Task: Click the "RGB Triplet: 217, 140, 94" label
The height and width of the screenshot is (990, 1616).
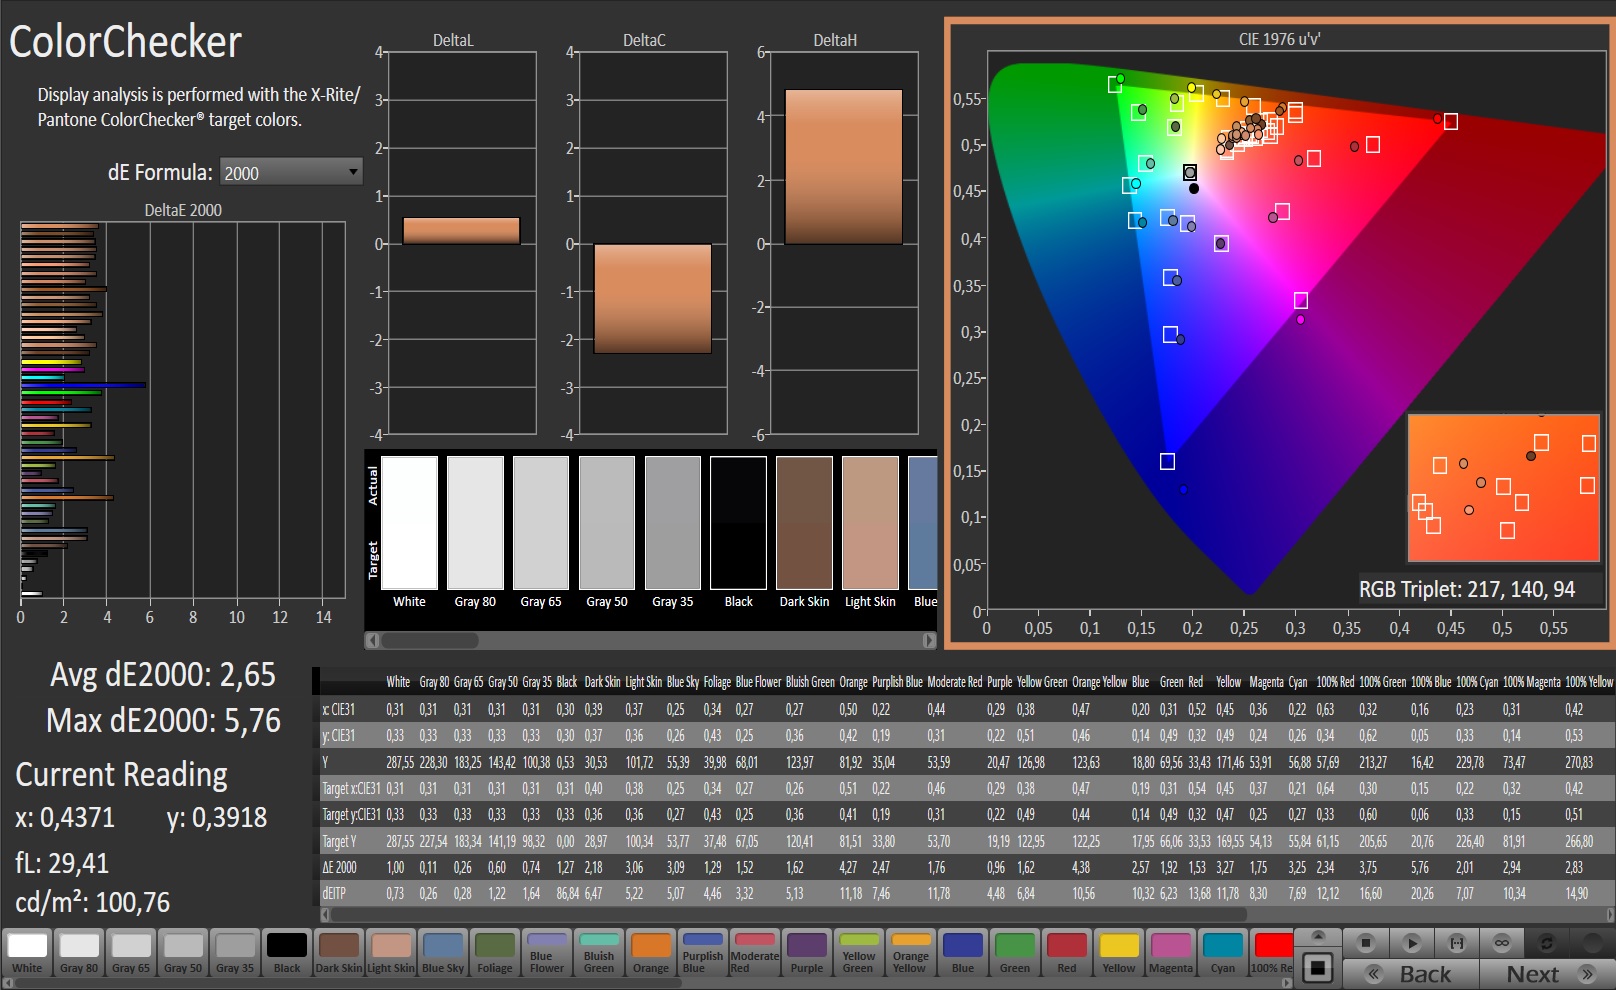Action: tap(1466, 589)
